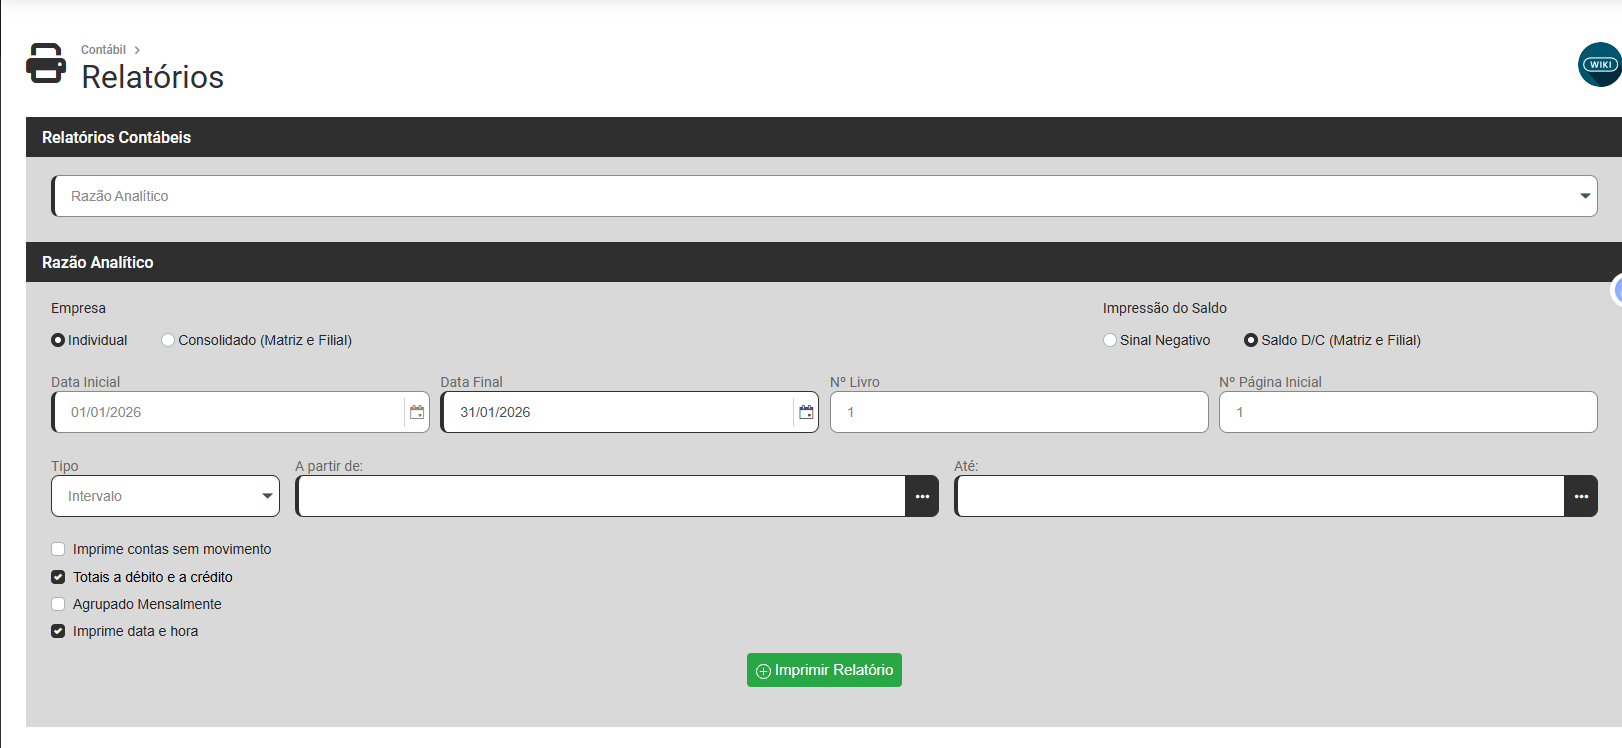Click the Imprimir Relatório button
This screenshot has width=1622, height=748.
click(x=824, y=670)
